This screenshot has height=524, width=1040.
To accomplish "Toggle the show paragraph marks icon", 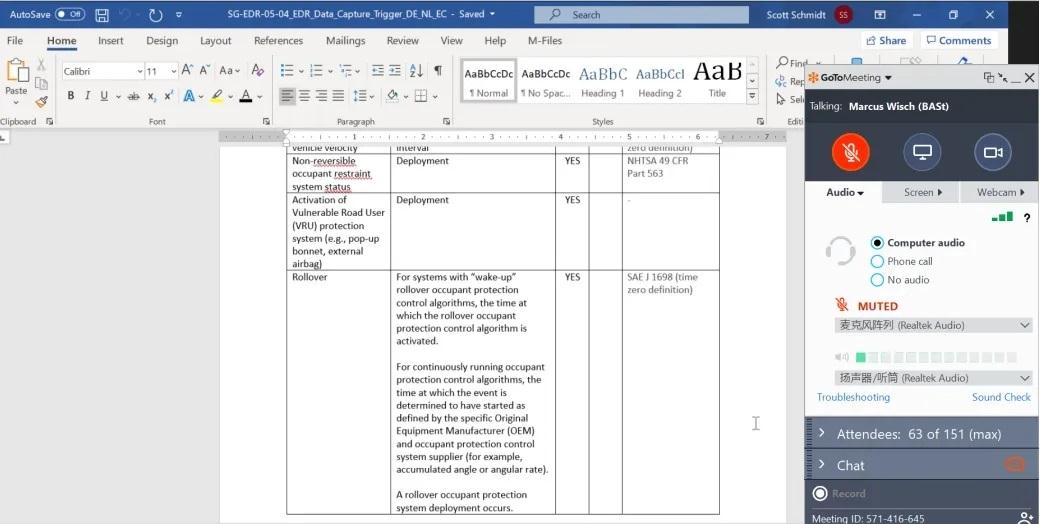I will [438, 70].
